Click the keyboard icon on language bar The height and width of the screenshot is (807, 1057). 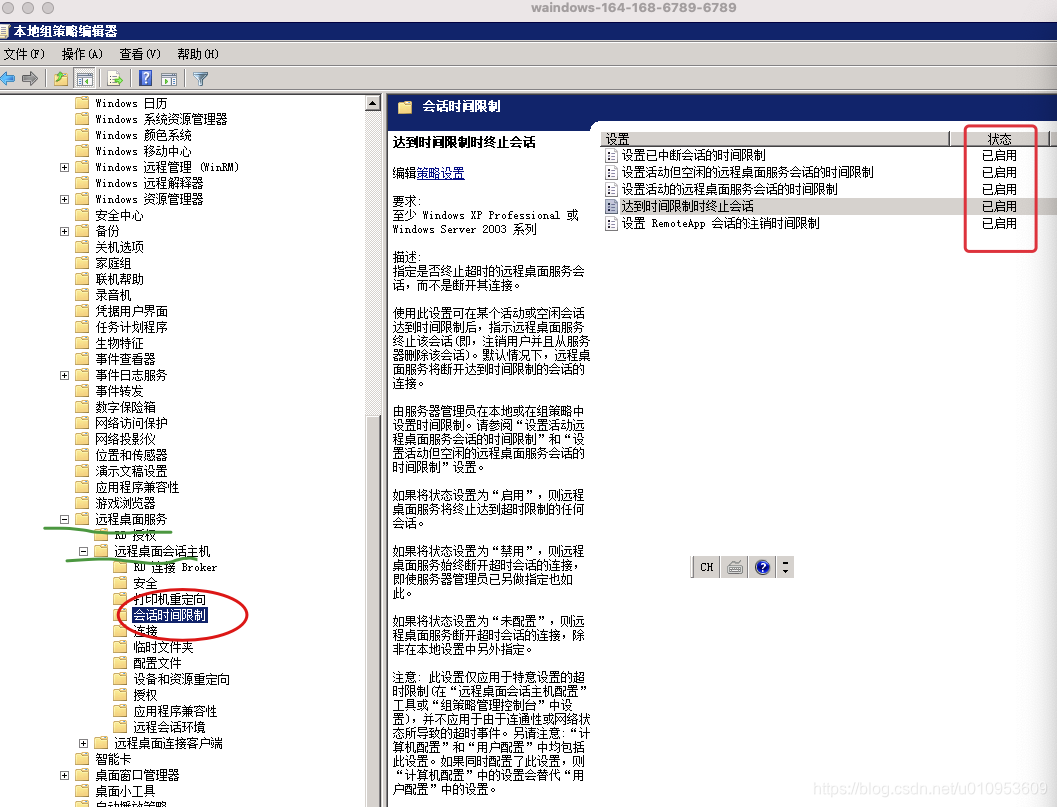point(735,567)
